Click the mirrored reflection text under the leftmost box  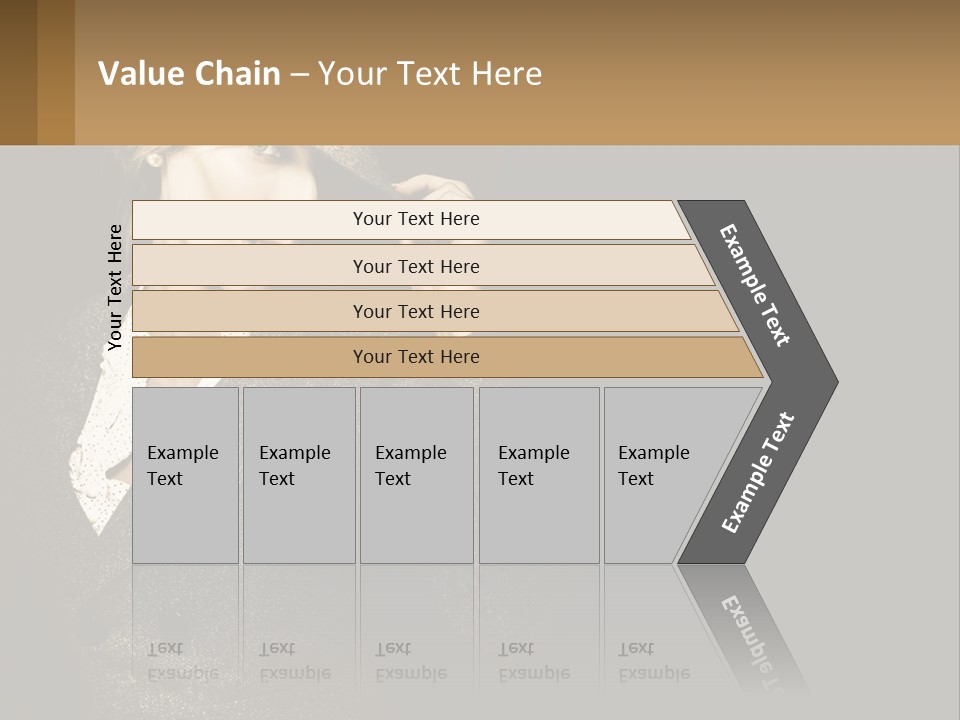pyautogui.click(x=182, y=660)
